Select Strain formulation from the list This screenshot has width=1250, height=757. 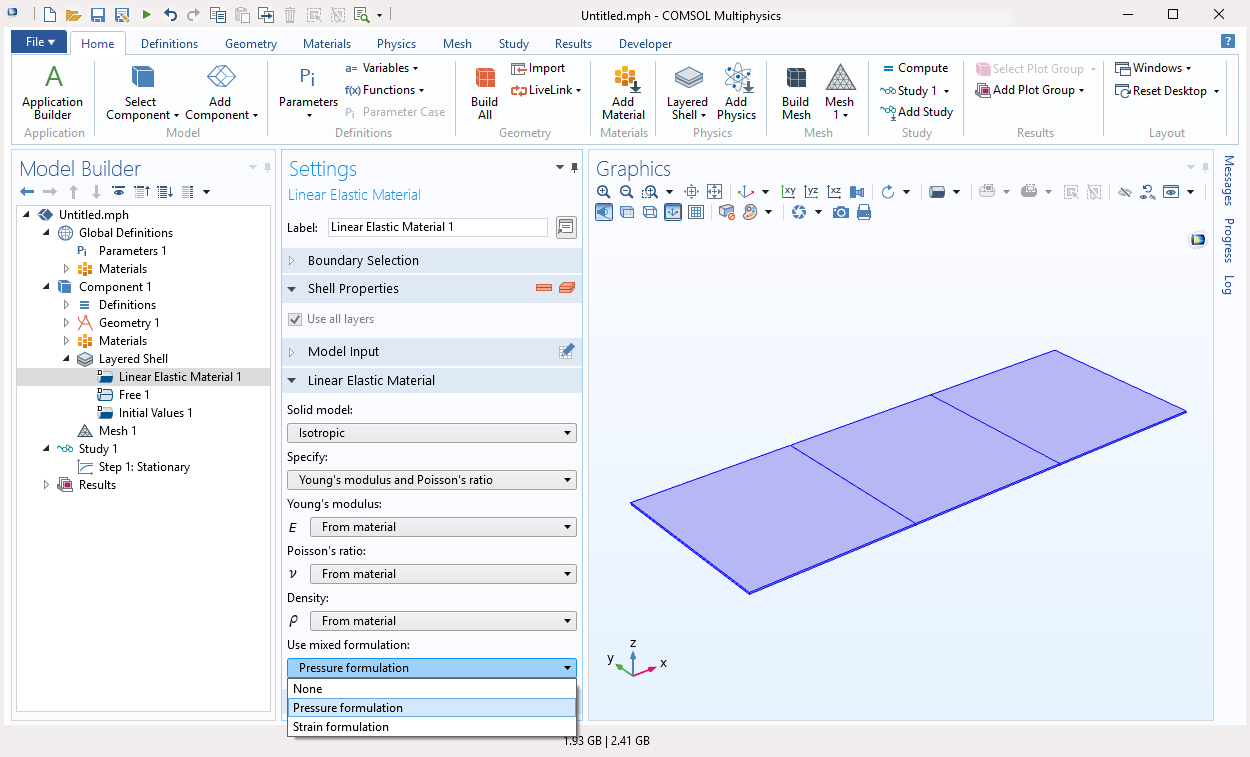[x=341, y=727]
